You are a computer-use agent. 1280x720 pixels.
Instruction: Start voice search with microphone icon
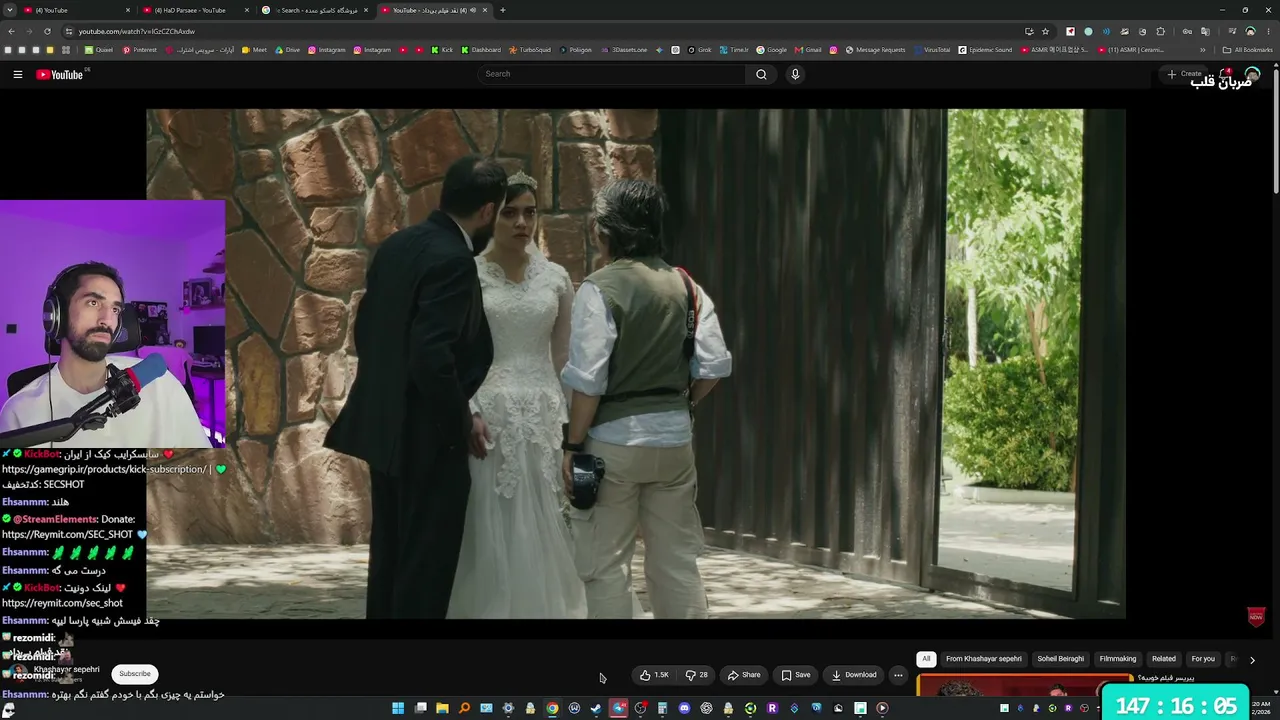point(795,74)
